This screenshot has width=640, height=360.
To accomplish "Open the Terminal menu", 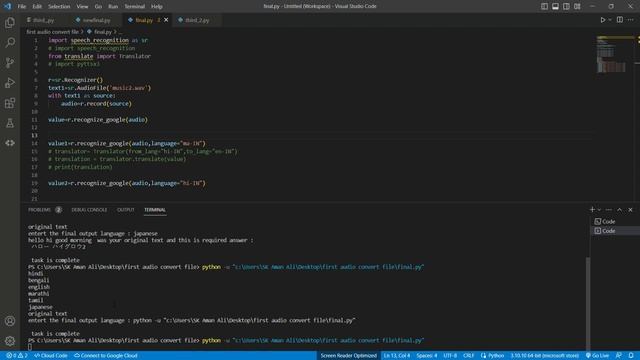I will tap(135, 6).
